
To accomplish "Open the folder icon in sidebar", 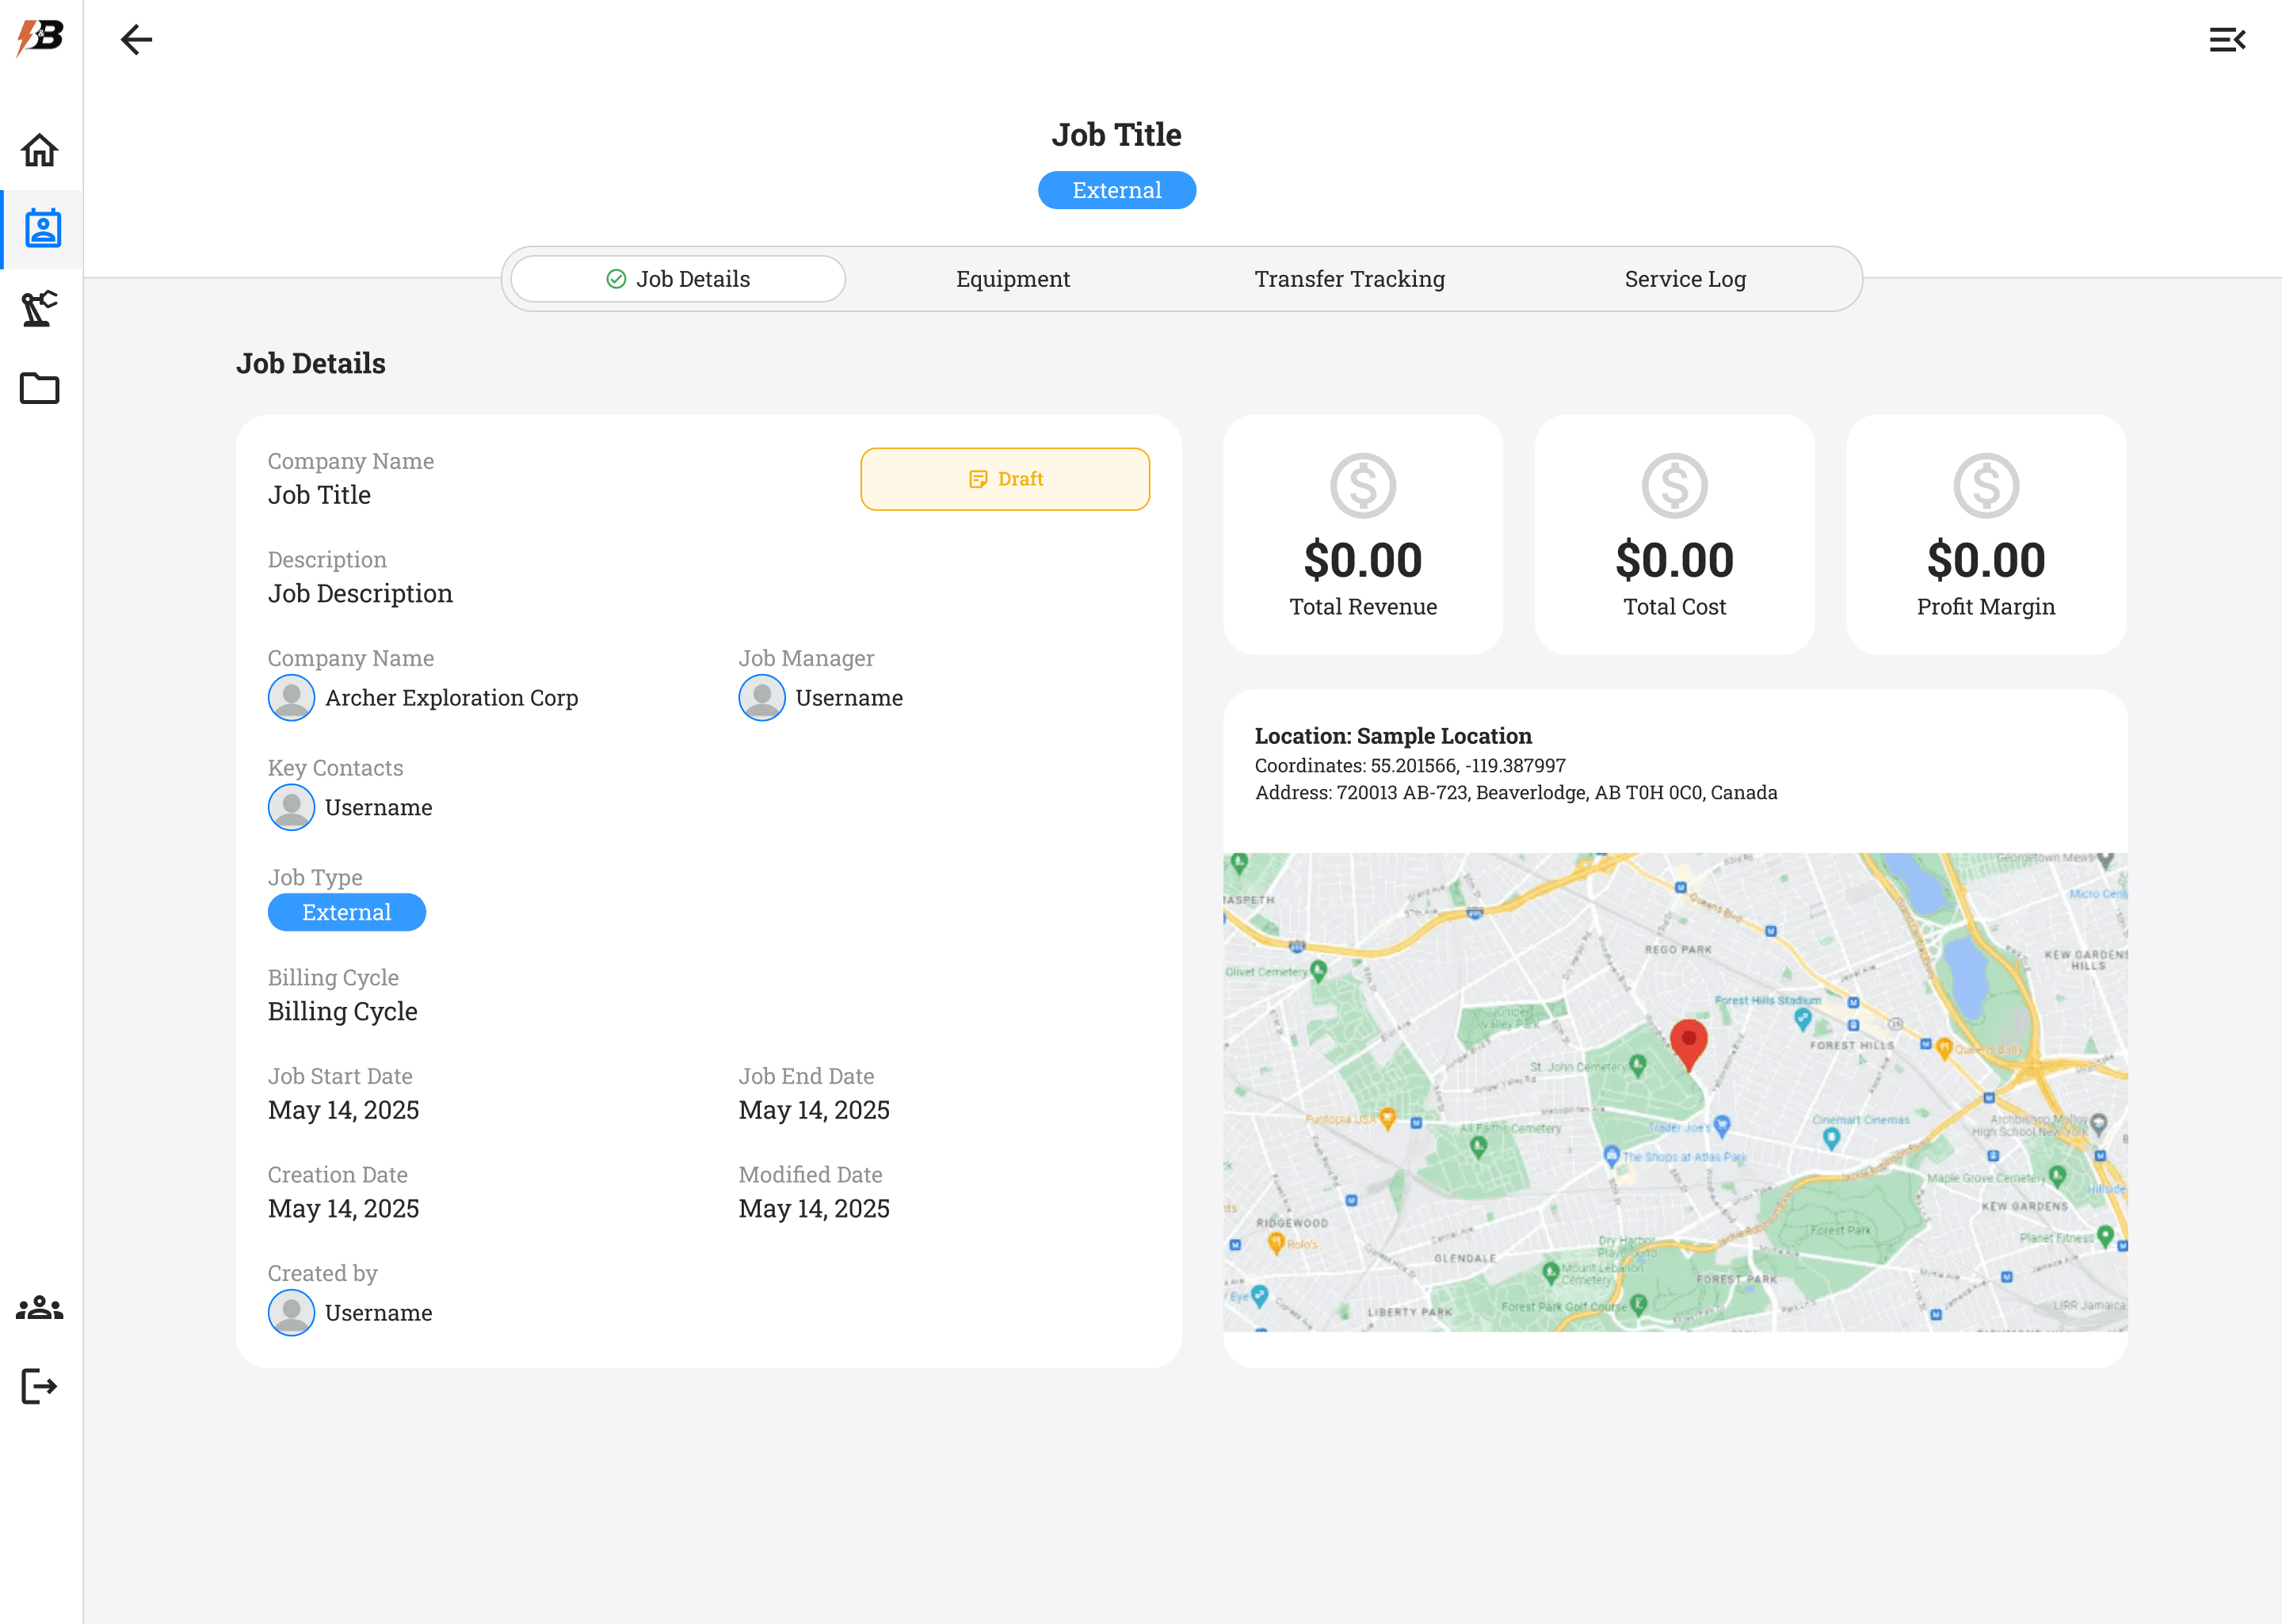I will click(x=40, y=388).
